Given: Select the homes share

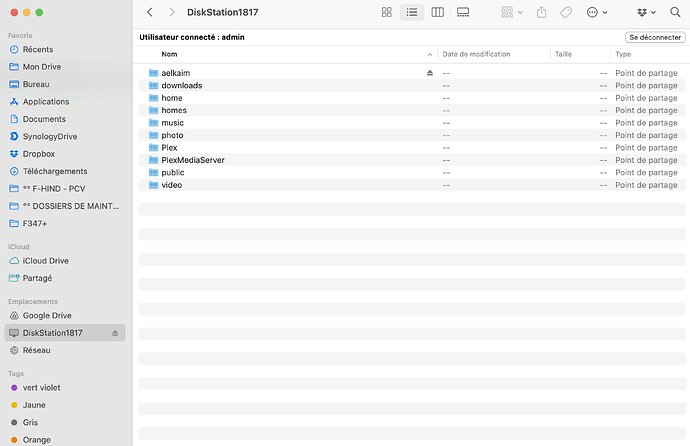Looking at the screenshot, I should click(412, 110).
